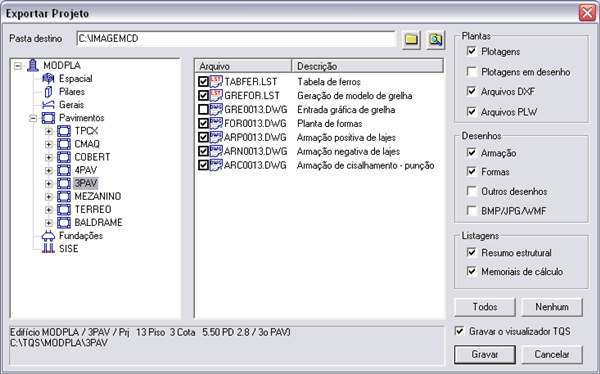Expand the TERREO floor node
Screen dimensions: 600x374
pyautogui.click(x=49, y=210)
